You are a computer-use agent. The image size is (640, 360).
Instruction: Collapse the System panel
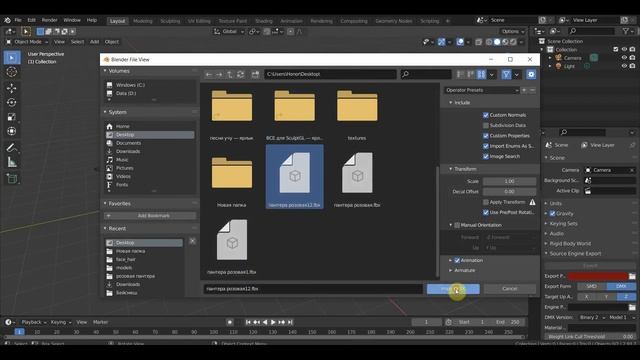click(x=105, y=112)
